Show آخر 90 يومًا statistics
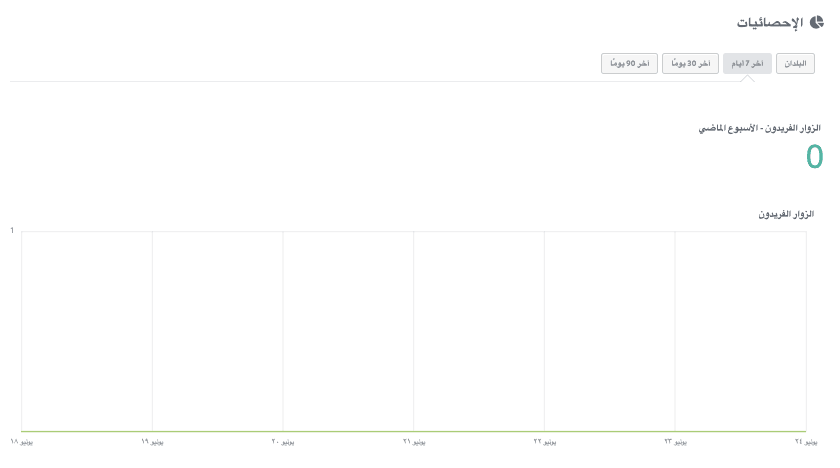This screenshot has width=840, height=468. tap(629, 64)
